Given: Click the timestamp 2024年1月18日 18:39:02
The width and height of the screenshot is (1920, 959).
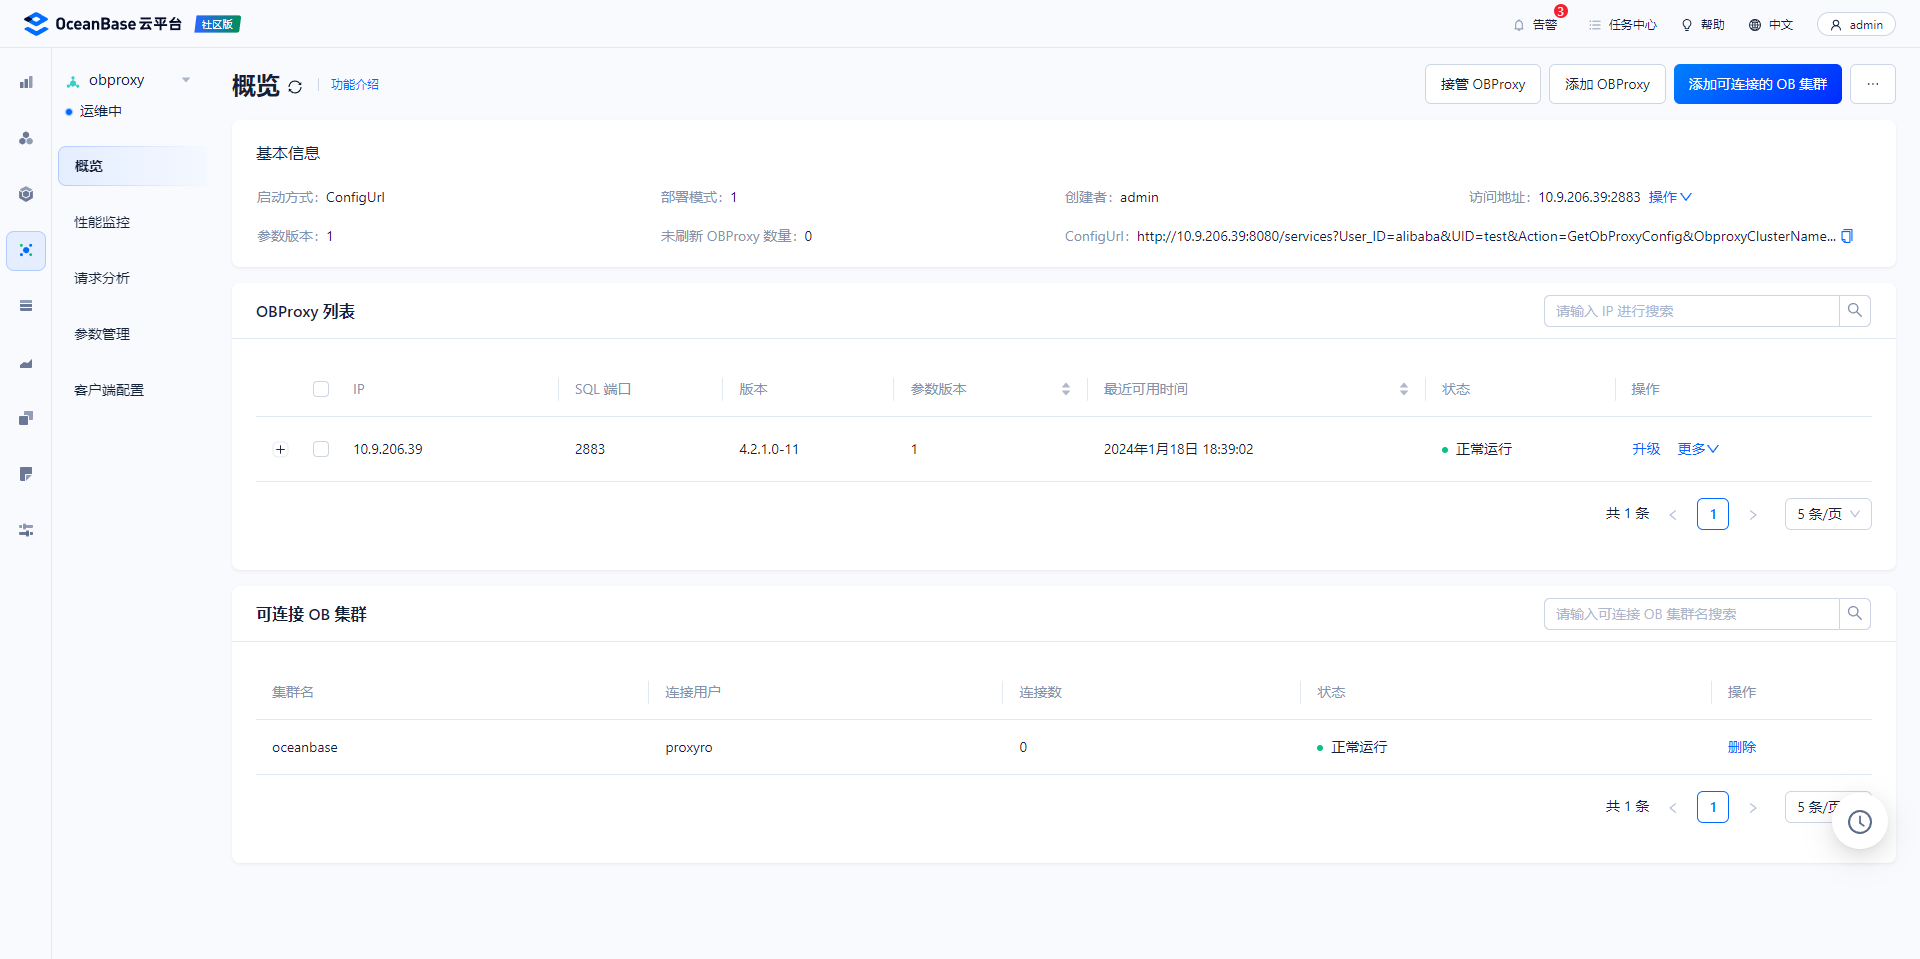Looking at the screenshot, I should coord(1178,449).
